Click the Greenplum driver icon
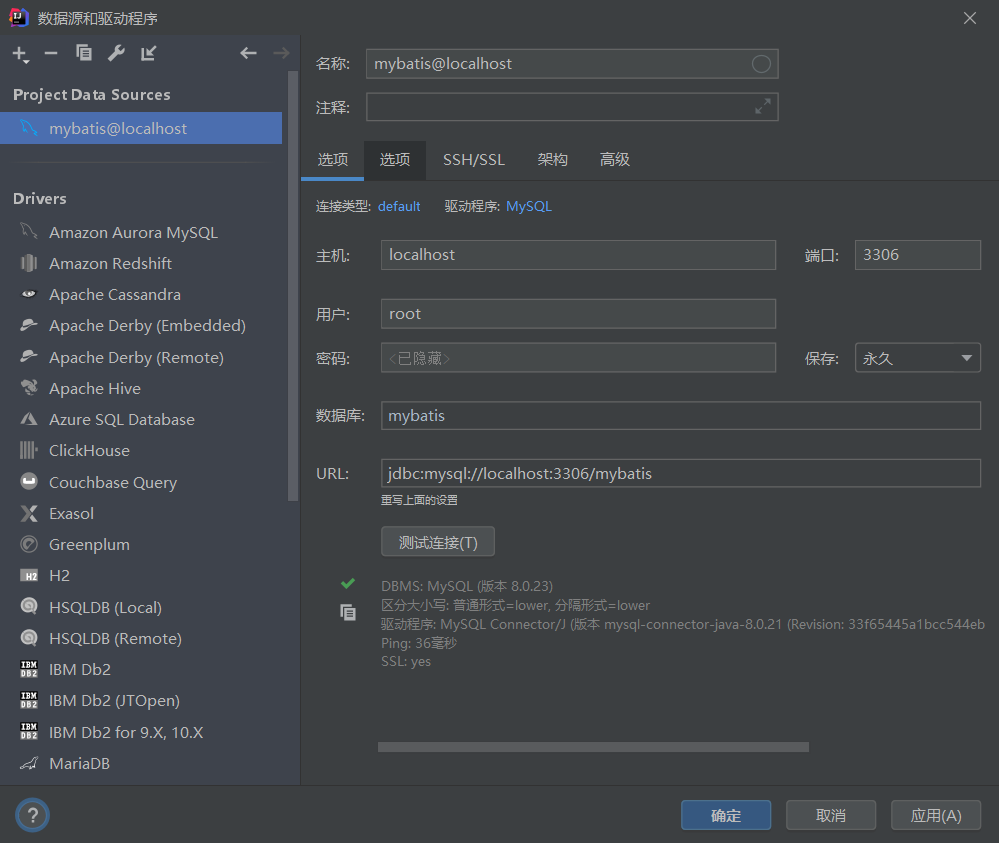The height and width of the screenshot is (843, 999). click(x=29, y=544)
